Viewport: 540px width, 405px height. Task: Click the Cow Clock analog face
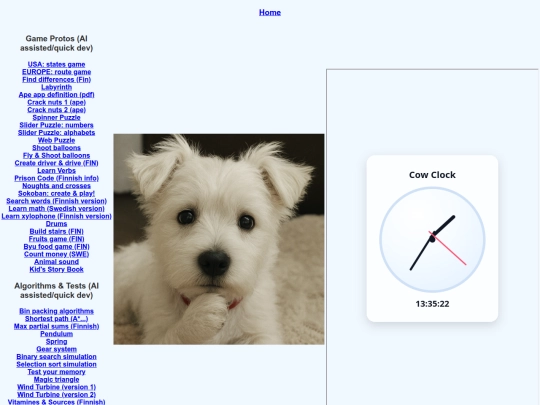[x=432, y=239]
